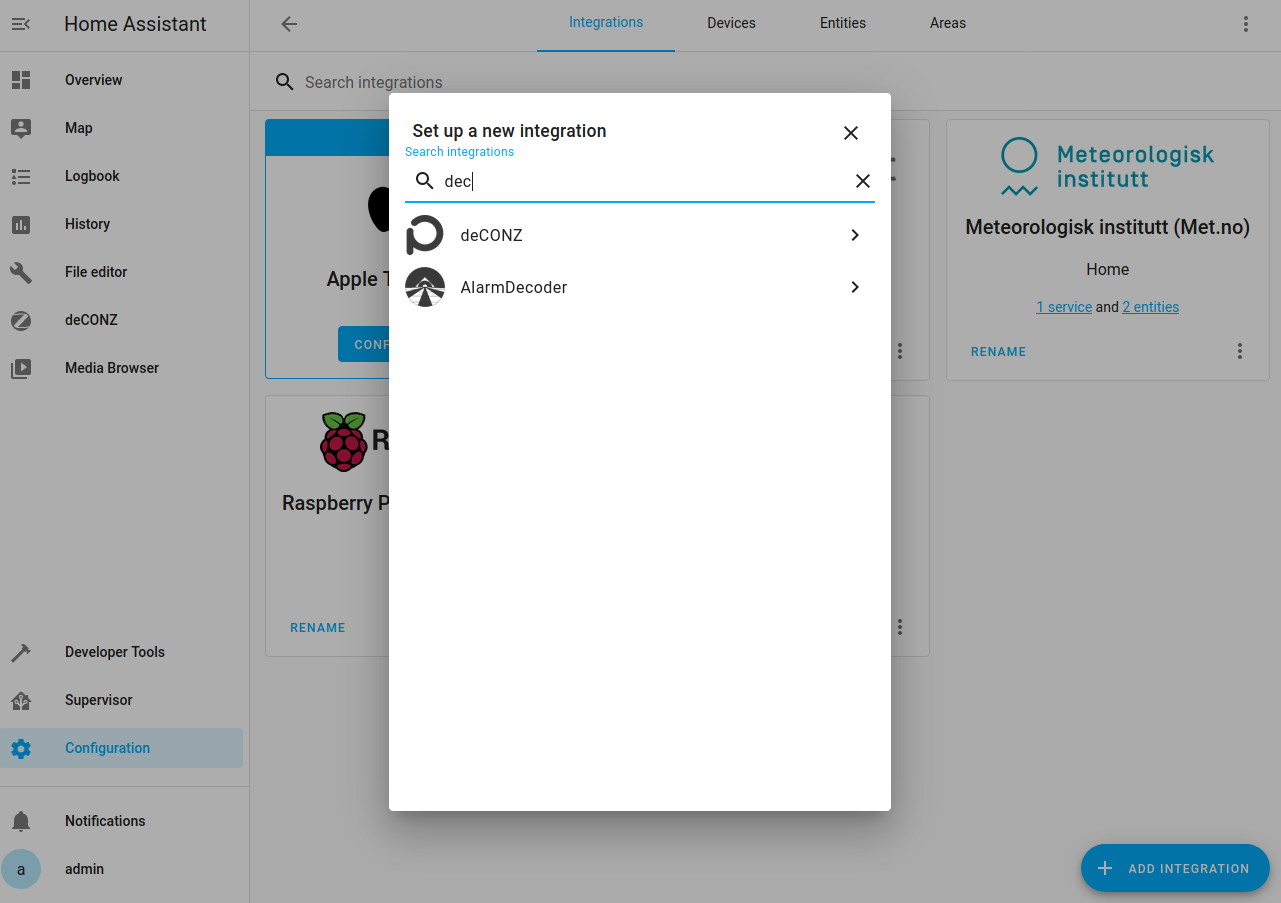The width and height of the screenshot is (1281, 903).
Task: Open Developer Tools from the sidebar
Action: (114, 652)
